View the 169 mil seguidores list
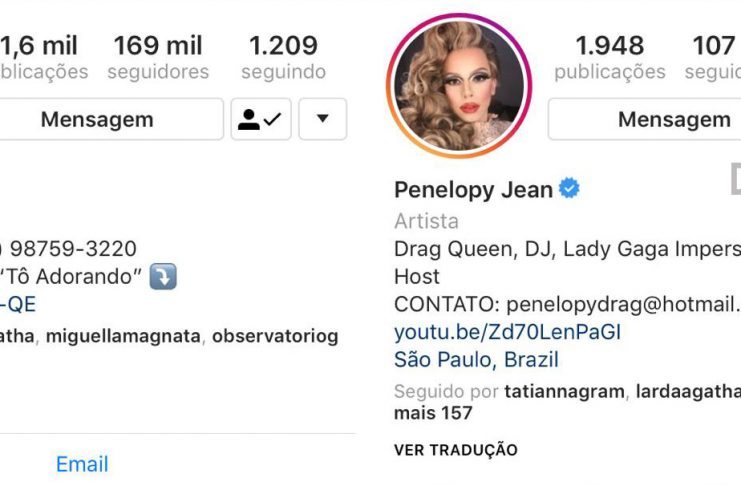Image resolution: width=741 pixels, height=486 pixels. click(x=158, y=57)
